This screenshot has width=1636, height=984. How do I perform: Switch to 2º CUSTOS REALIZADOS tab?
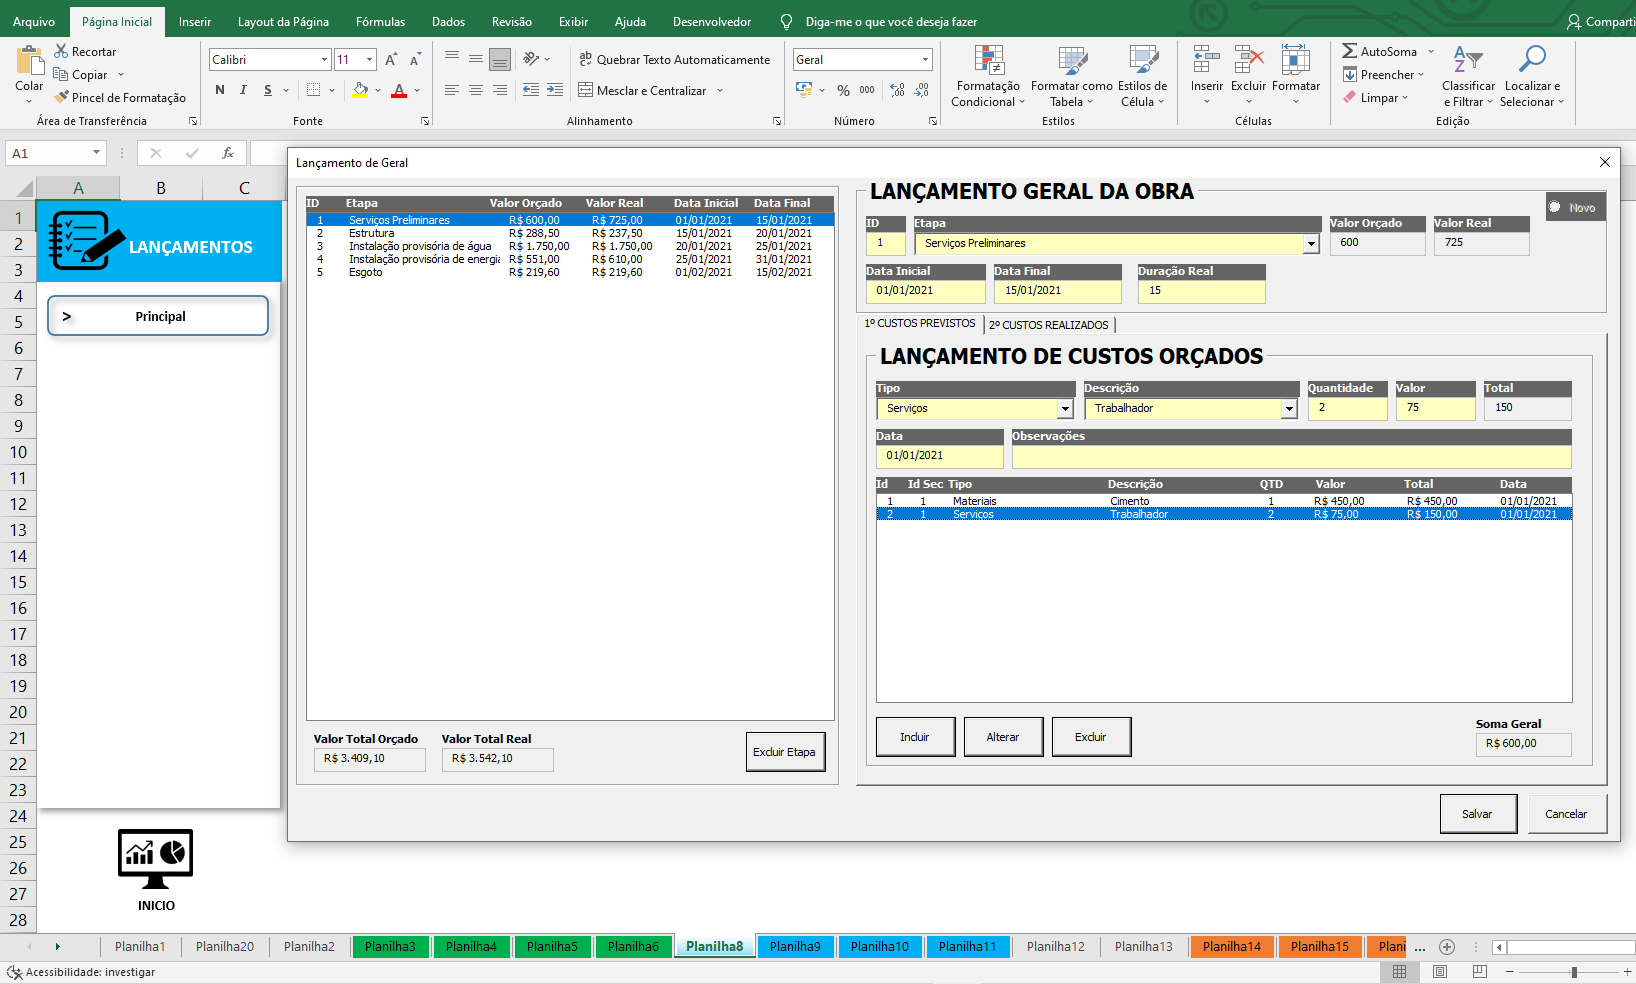pos(1048,325)
